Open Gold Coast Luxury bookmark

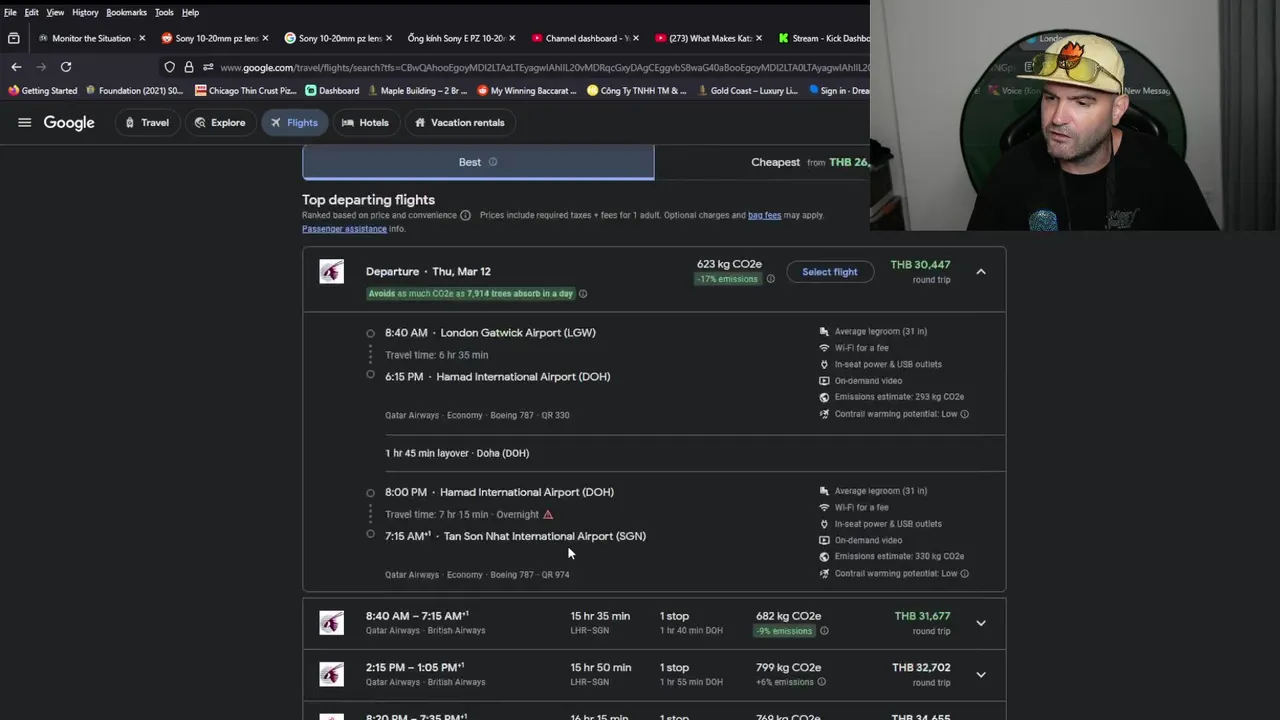coord(746,90)
